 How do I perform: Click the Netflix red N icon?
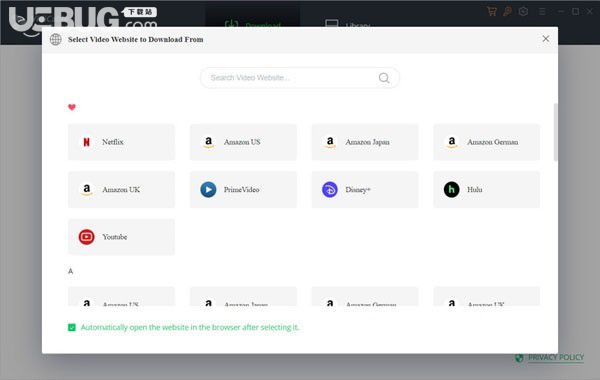(86, 142)
